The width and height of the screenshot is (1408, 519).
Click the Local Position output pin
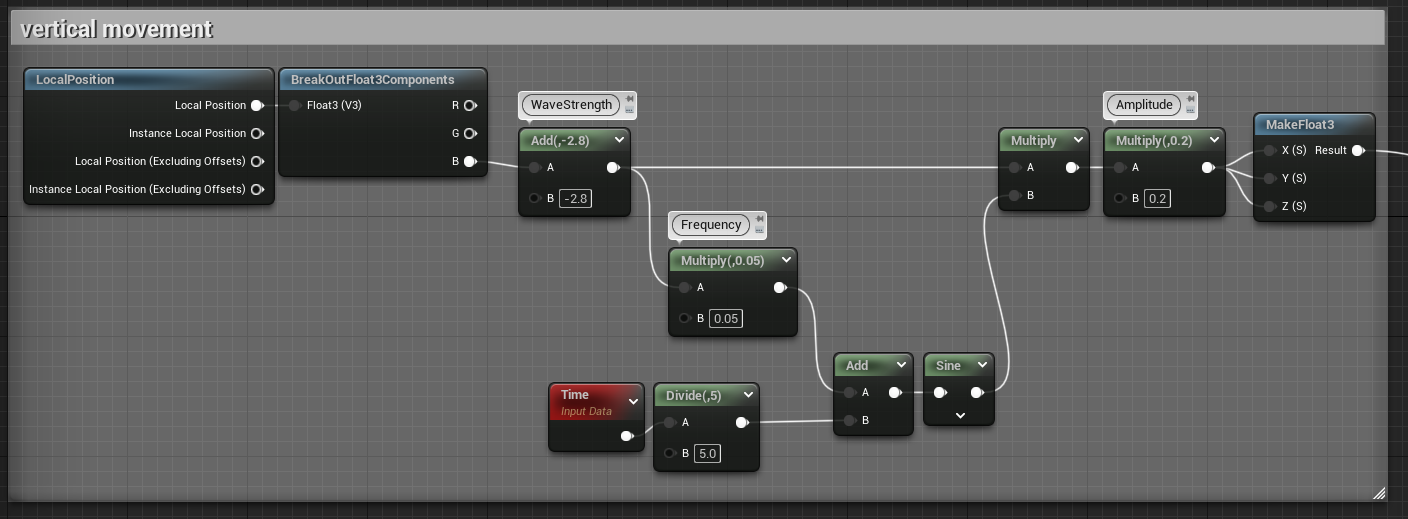(x=257, y=105)
